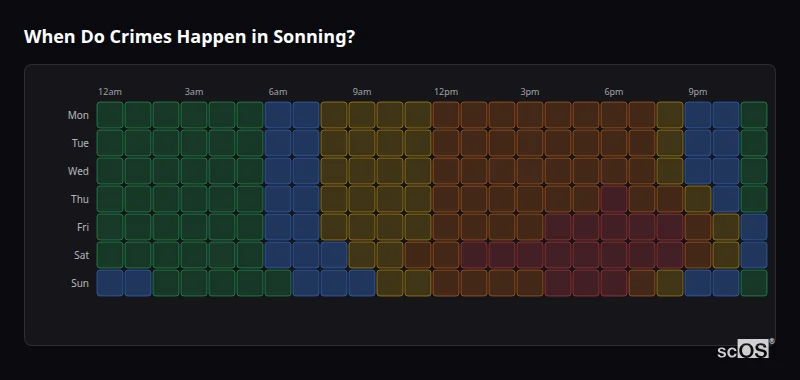Click the Wed row label

78,171
